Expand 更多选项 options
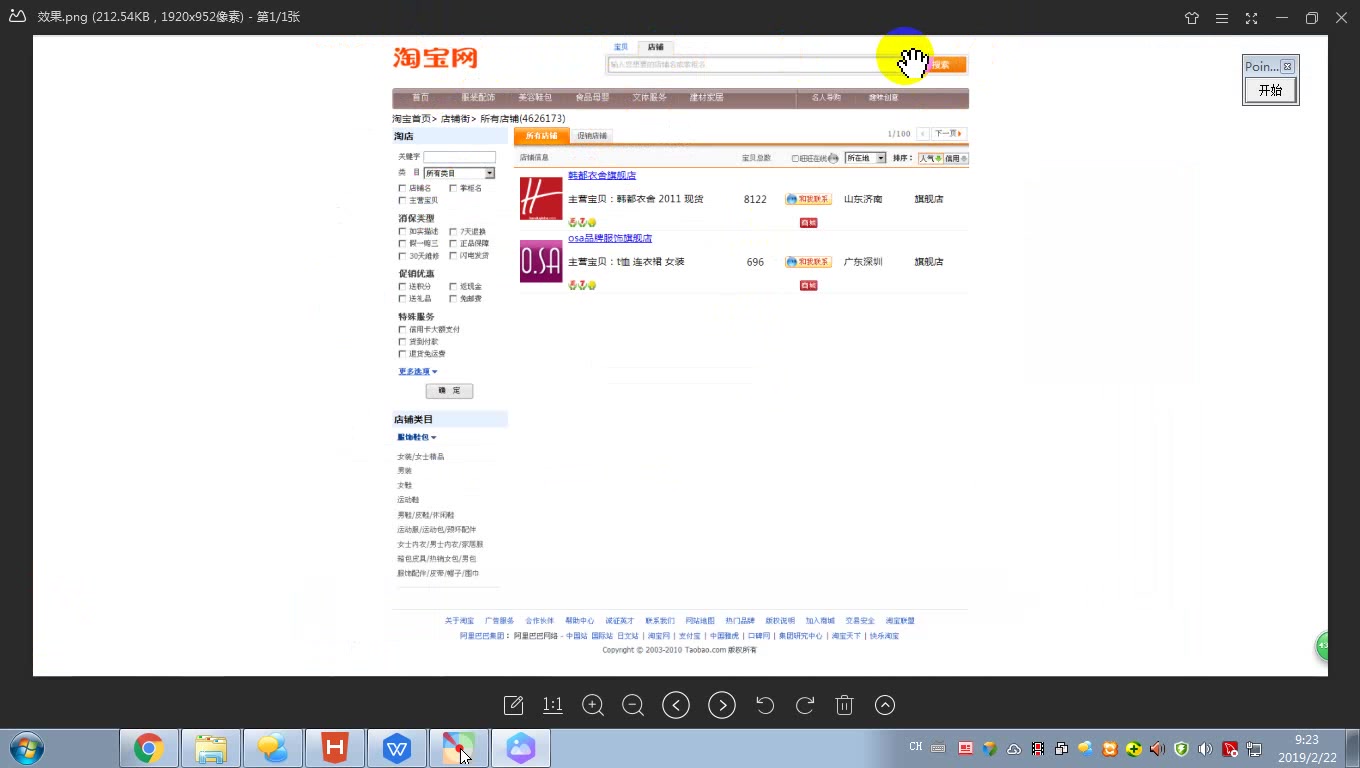 point(418,371)
